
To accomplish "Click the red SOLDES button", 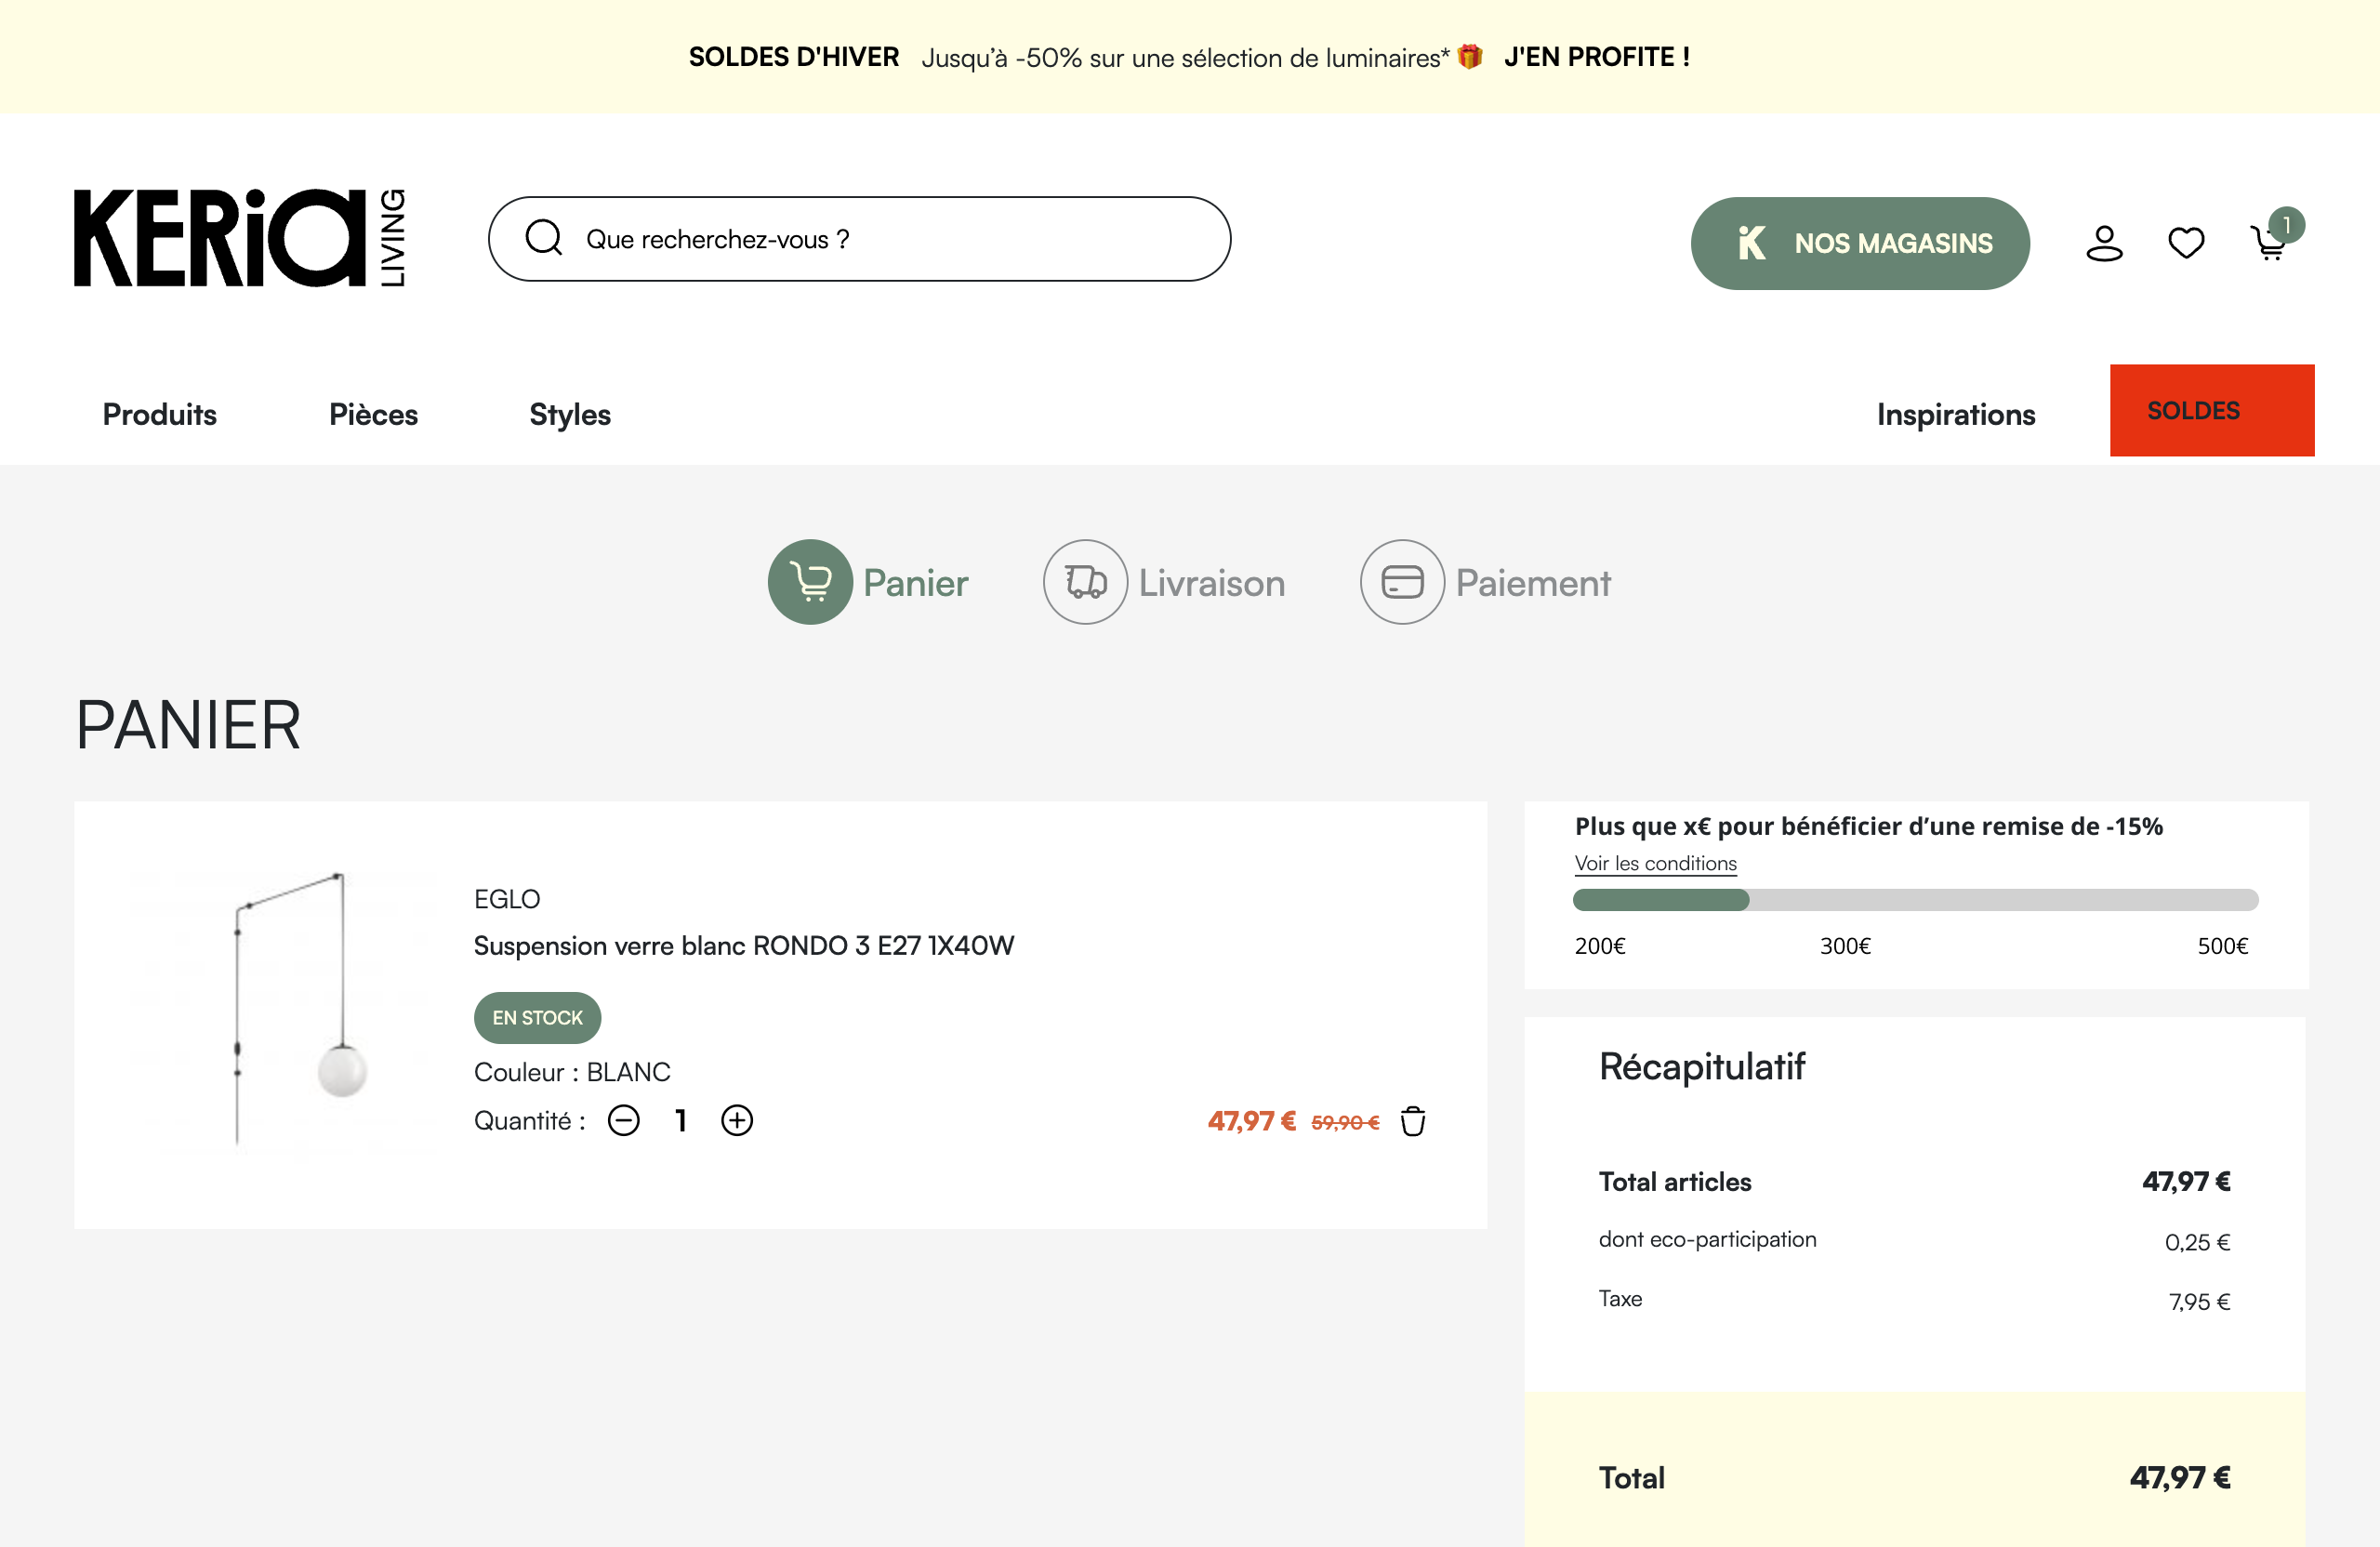I will click(x=2211, y=411).
